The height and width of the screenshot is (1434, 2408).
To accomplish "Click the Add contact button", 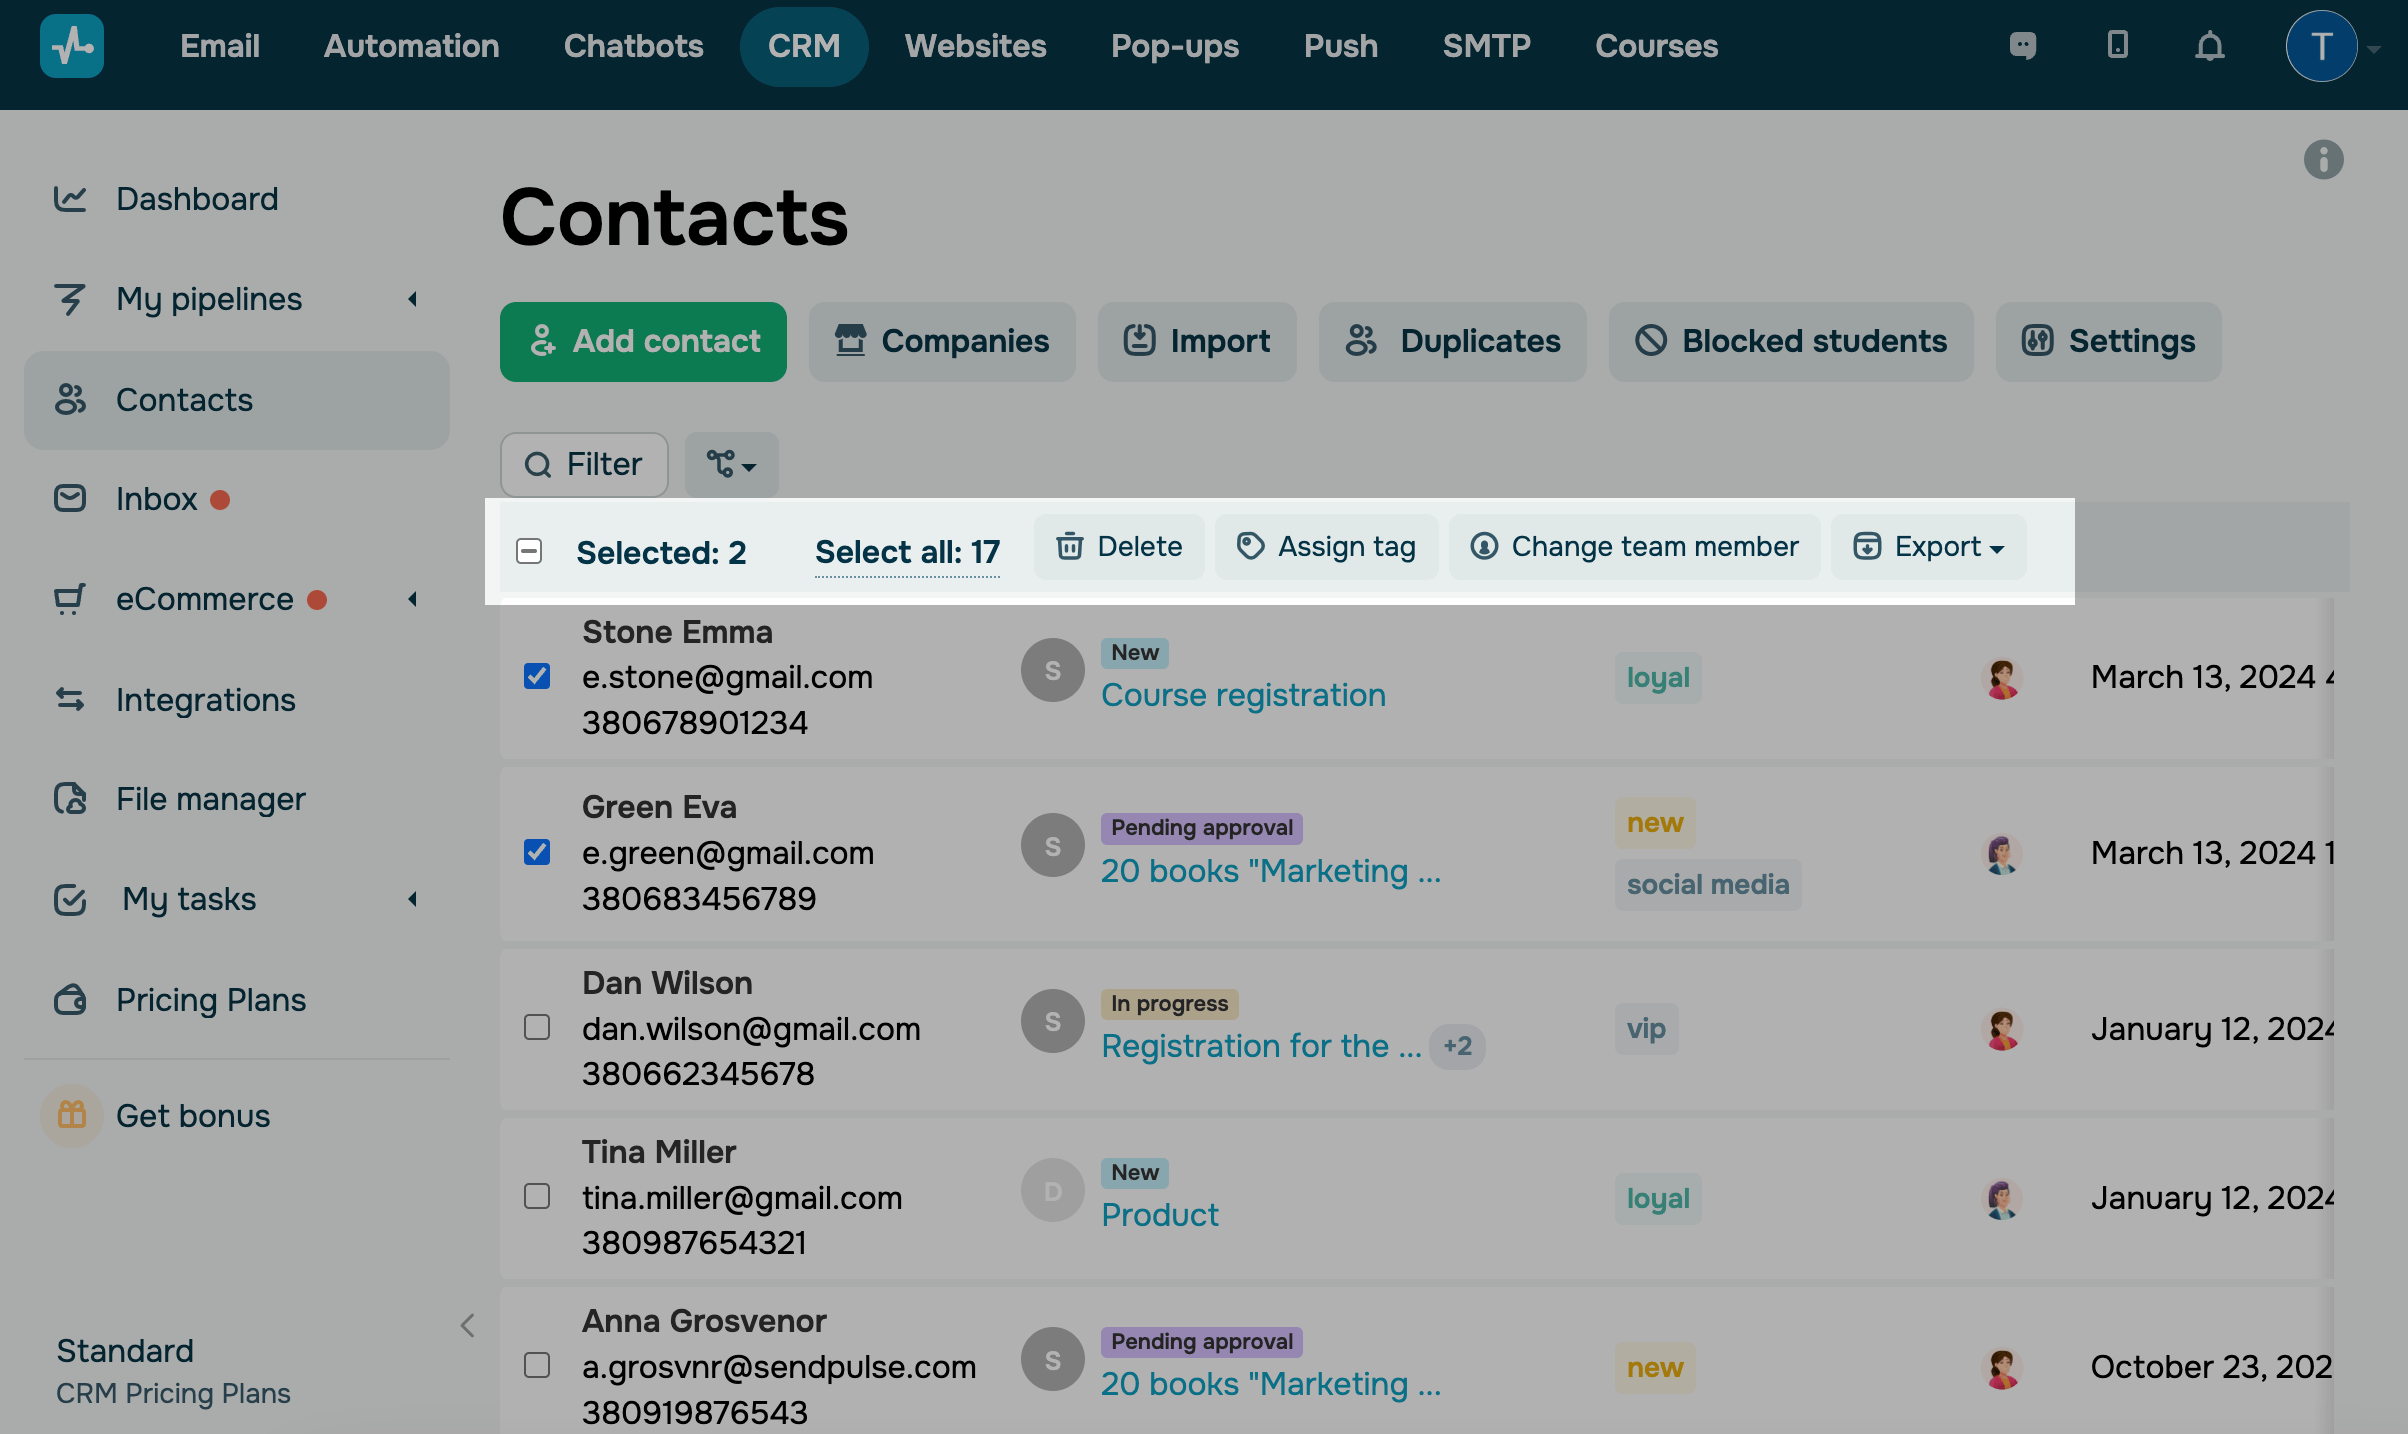I will pos(643,342).
